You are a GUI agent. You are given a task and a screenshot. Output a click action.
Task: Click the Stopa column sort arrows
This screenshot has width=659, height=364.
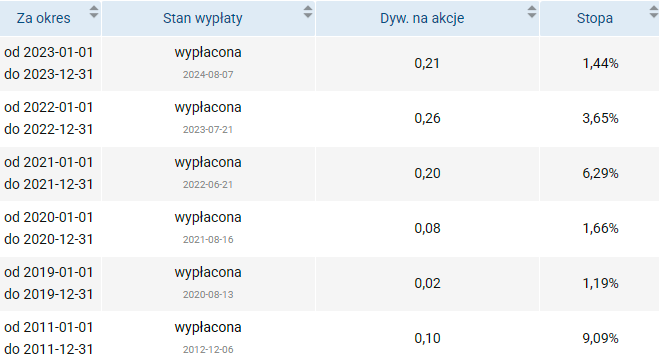654,12
